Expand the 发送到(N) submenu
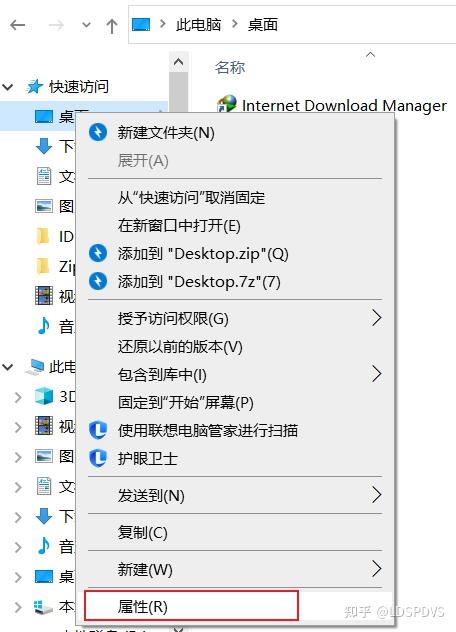Image resolution: width=456 pixels, height=632 pixels. tap(376, 495)
